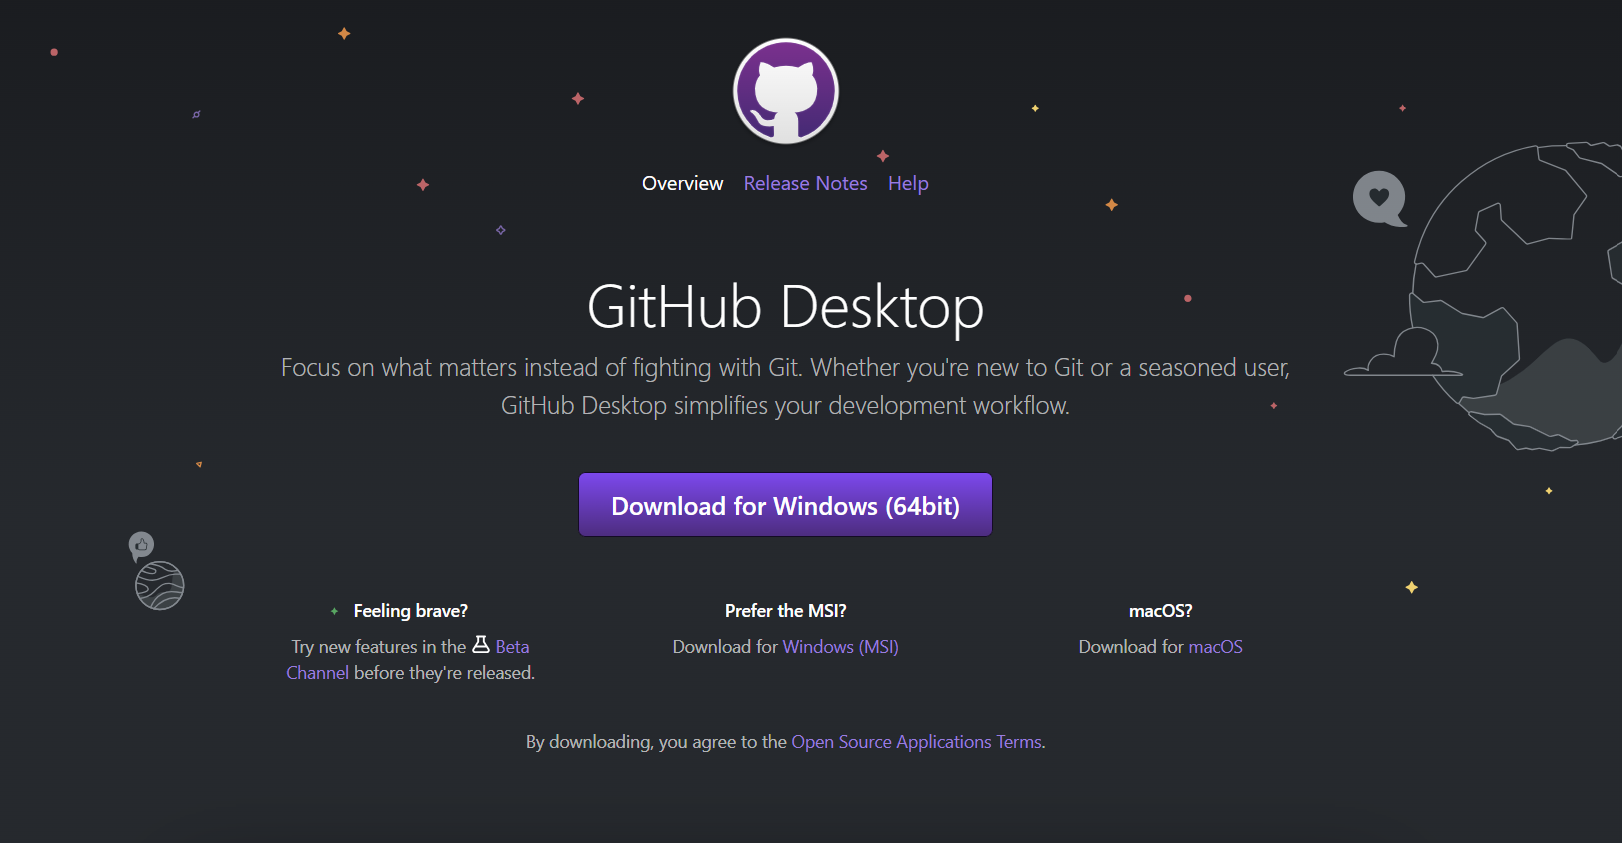Download for Windows (64bit)
1622x843 pixels.
point(785,505)
